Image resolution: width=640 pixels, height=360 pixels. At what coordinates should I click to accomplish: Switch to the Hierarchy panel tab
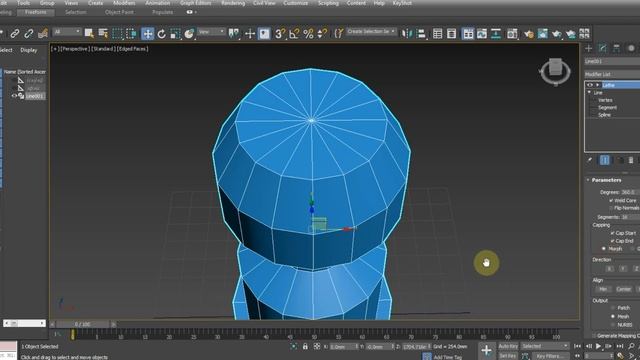click(x=616, y=48)
